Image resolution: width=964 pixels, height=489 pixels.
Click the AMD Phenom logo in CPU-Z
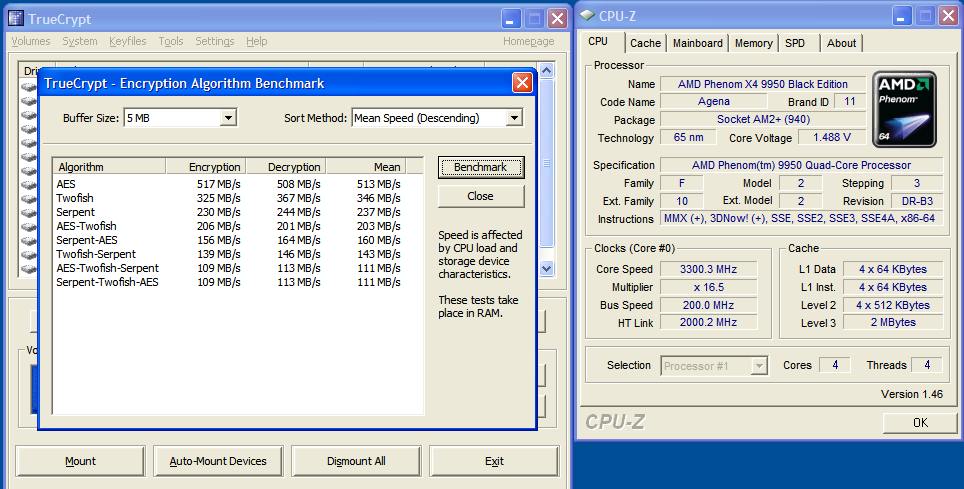(x=904, y=109)
